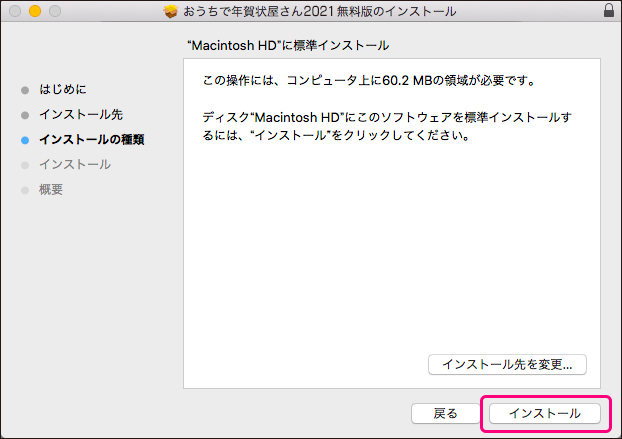Go back with the 戻る button
This screenshot has width=622, height=439.
click(x=445, y=414)
